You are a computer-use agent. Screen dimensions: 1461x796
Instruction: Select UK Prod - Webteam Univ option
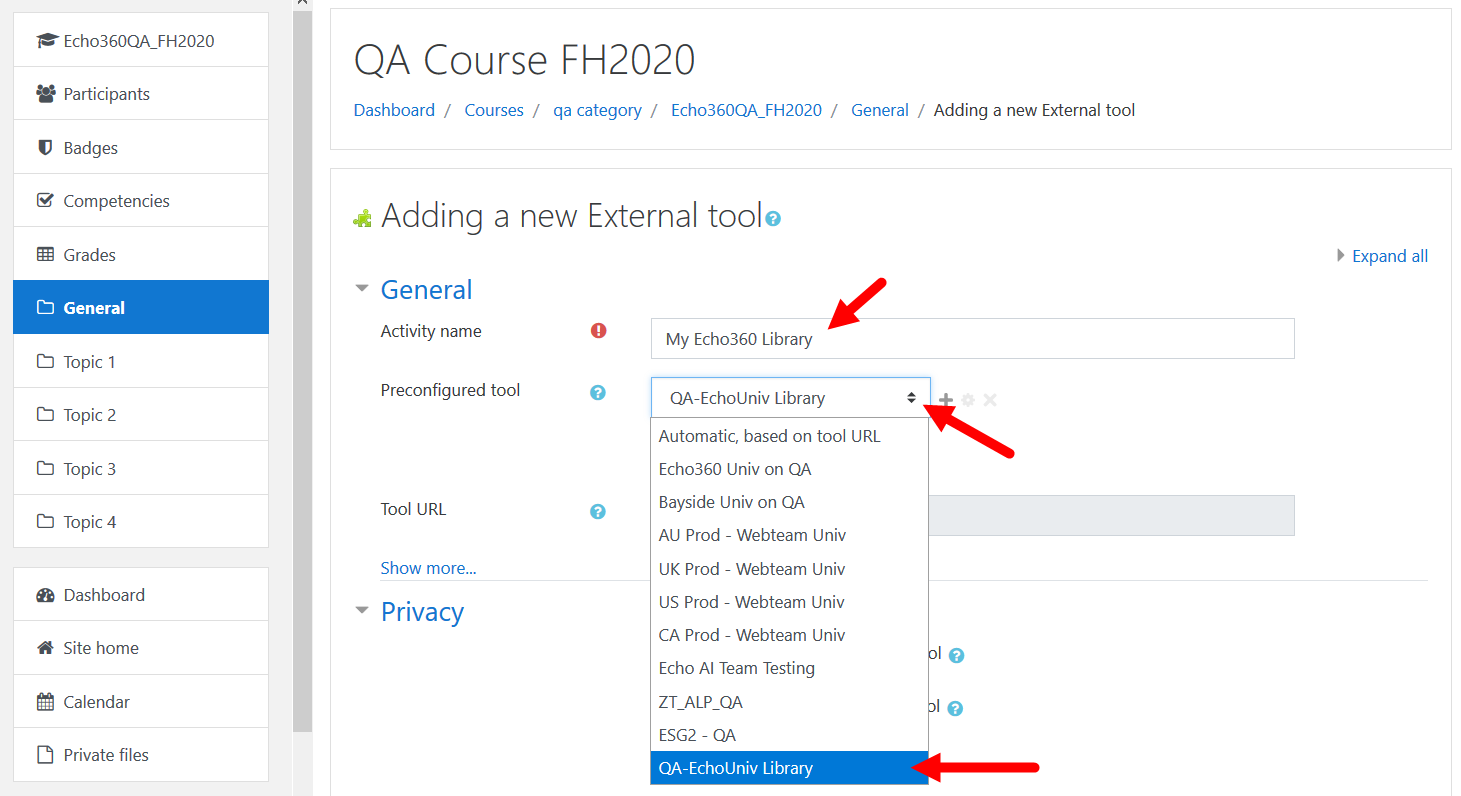pyautogui.click(x=789, y=569)
